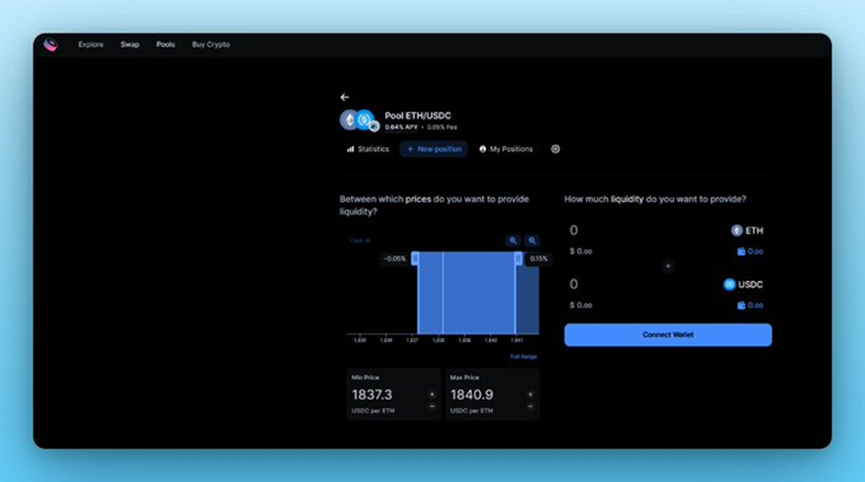Viewport: 865px width, 482px height.
Task: Click the zoom out magnifier on chart
Action: (x=532, y=240)
